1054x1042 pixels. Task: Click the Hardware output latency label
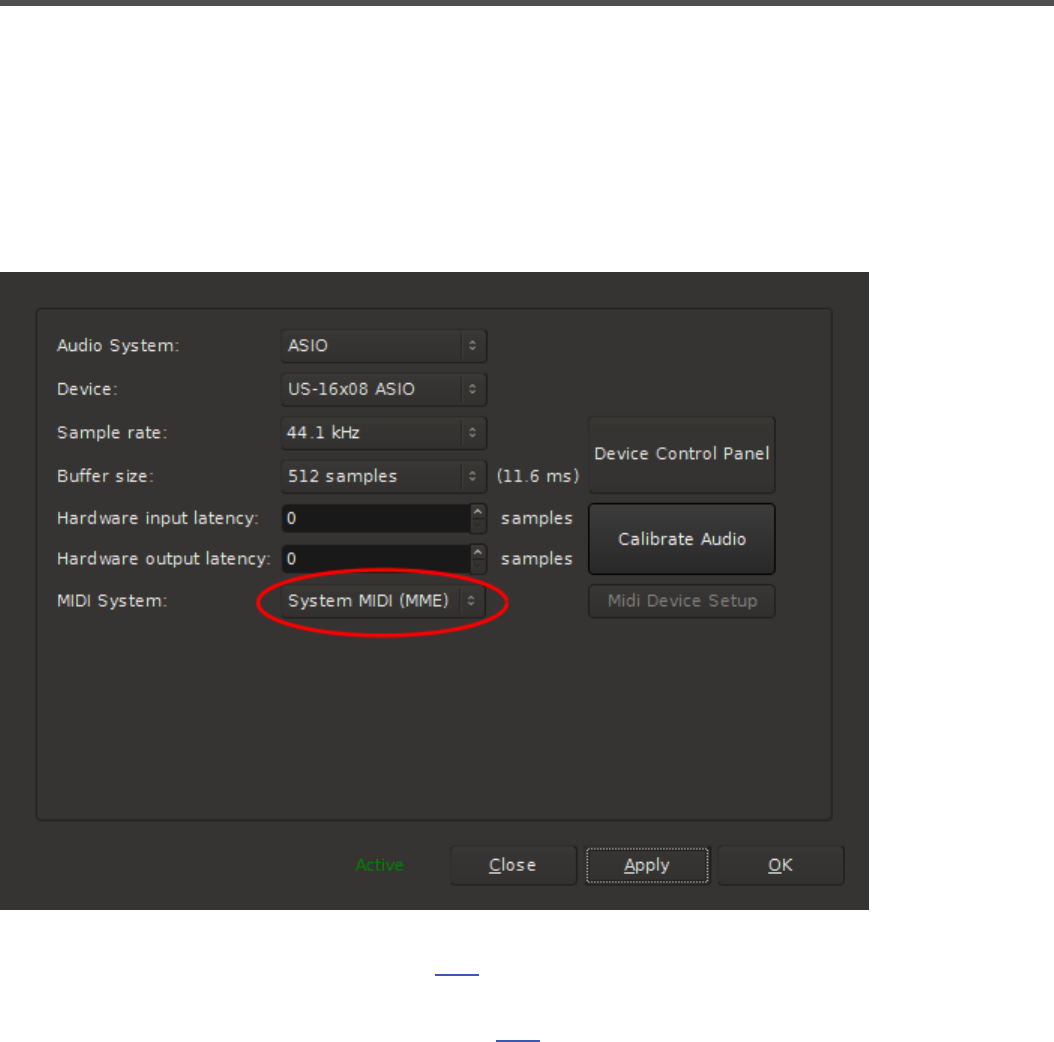[x=164, y=559]
